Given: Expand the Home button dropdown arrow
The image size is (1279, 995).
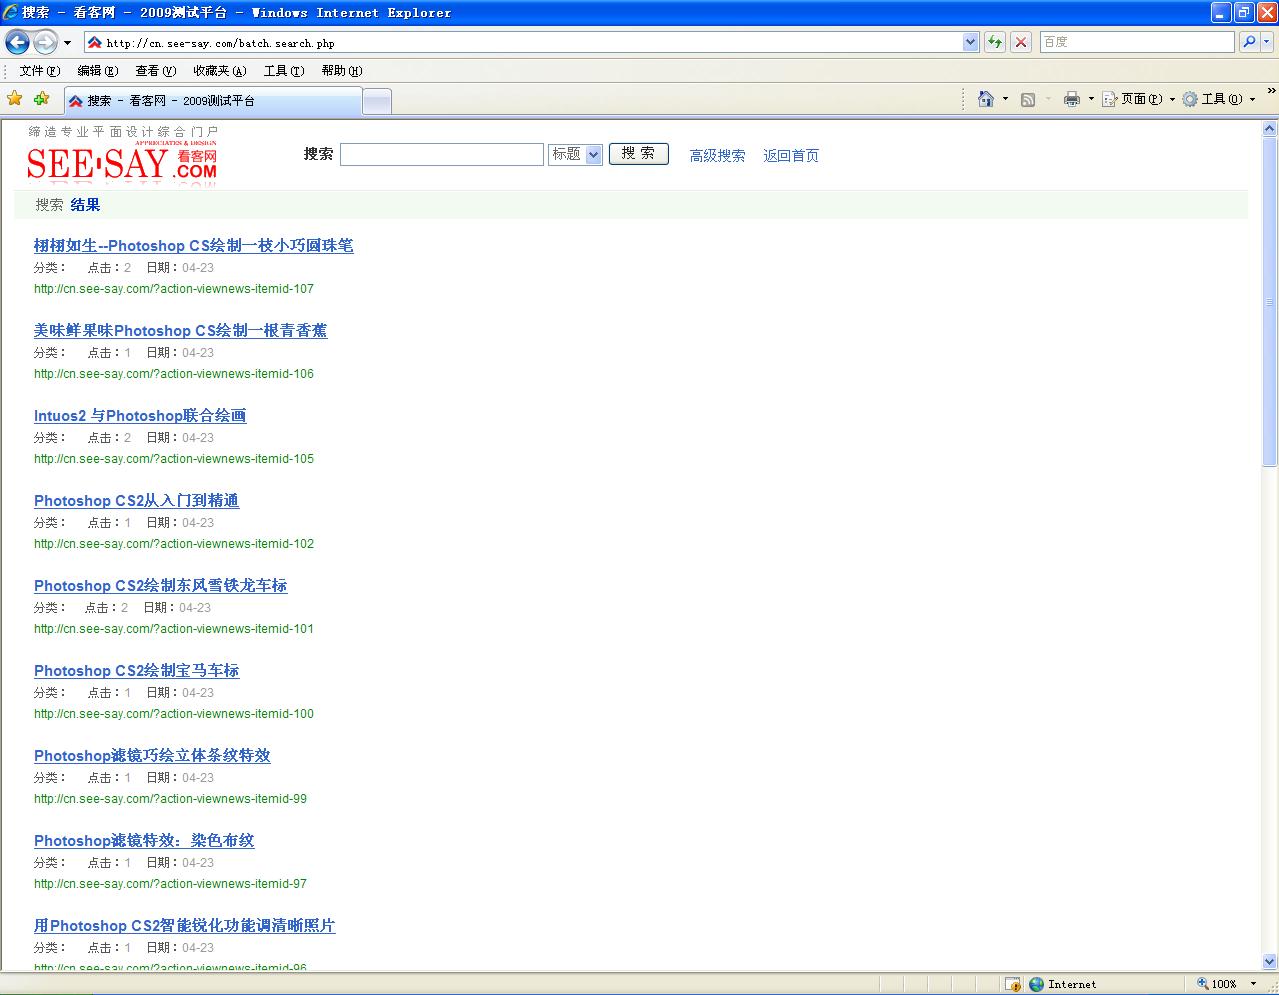Looking at the screenshot, I should (1005, 99).
